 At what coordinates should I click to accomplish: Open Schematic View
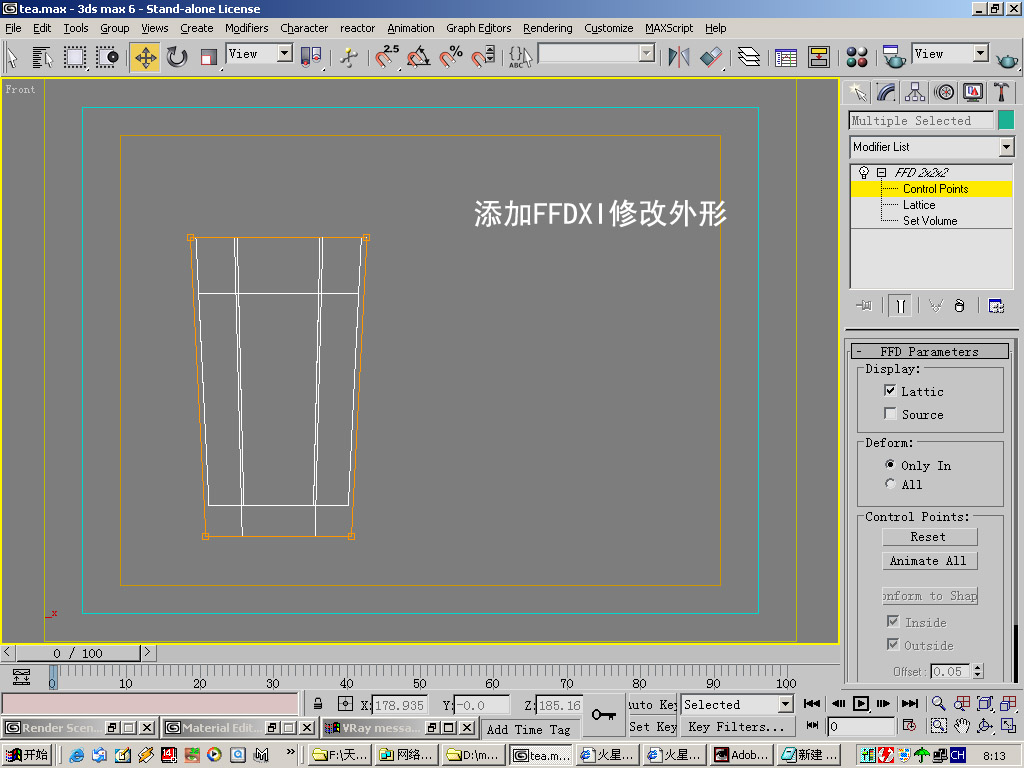coord(818,57)
